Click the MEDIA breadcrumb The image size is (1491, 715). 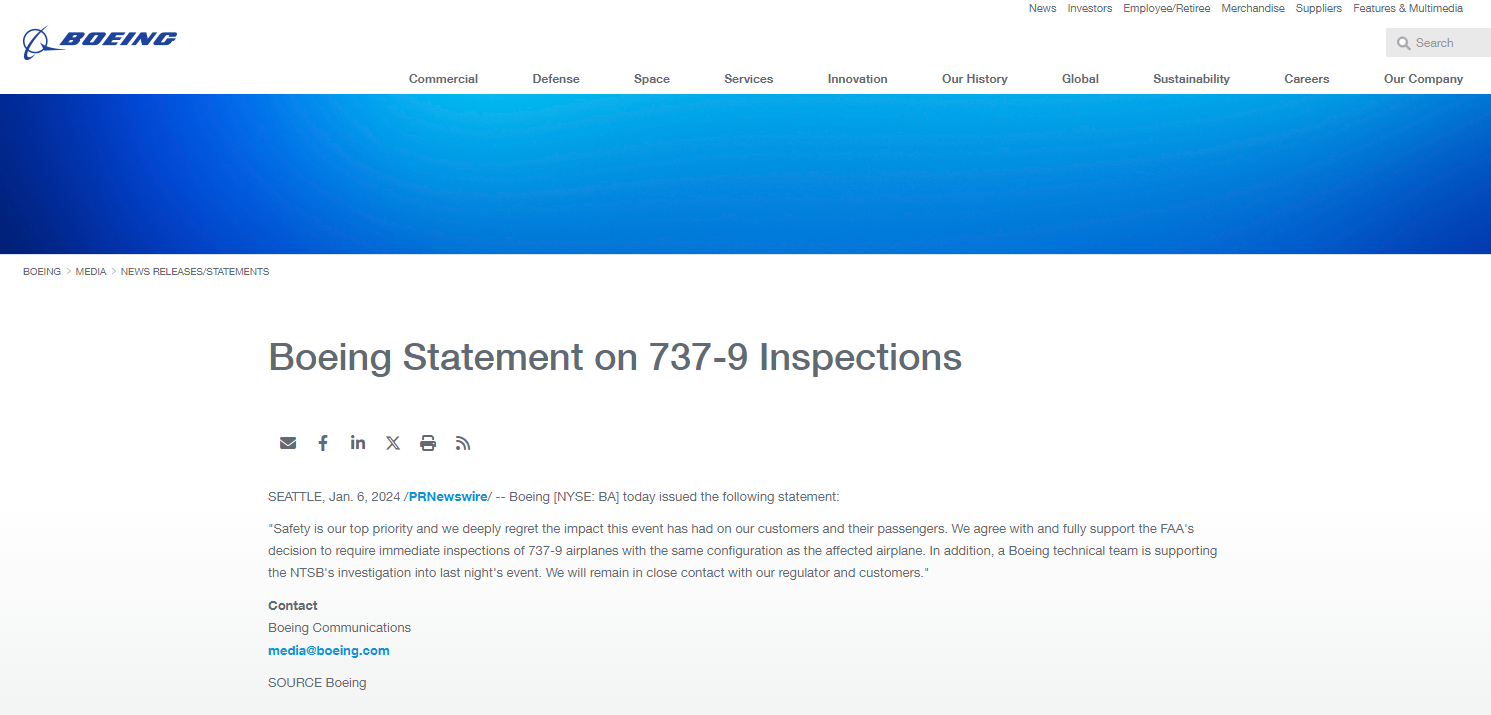[91, 272]
